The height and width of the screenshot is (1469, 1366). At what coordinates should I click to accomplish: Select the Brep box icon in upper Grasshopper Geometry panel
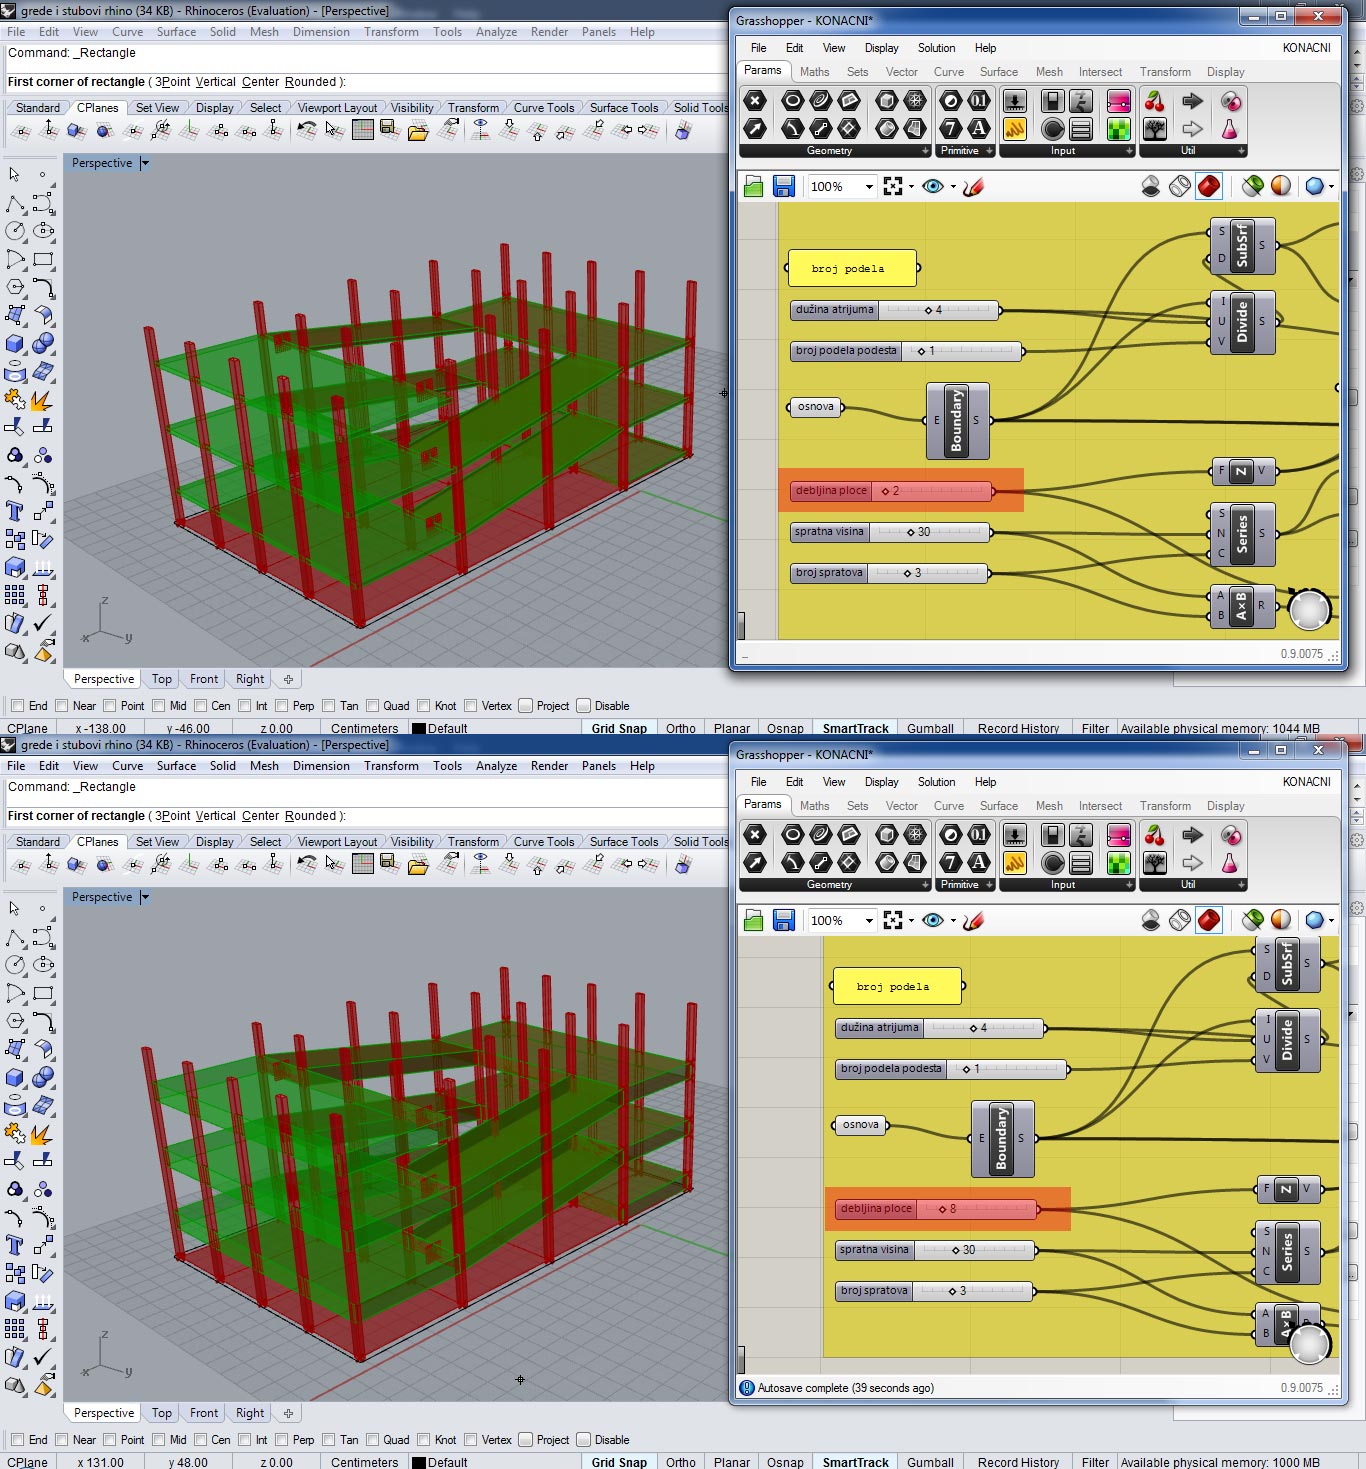coord(886,101)
